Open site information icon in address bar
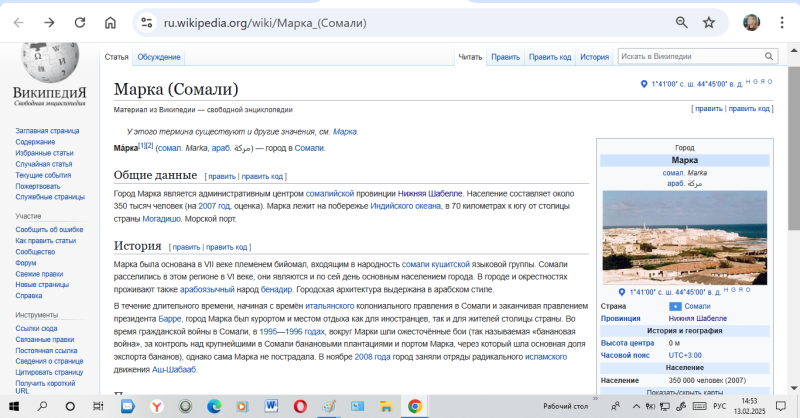This screenshot has height=418, width=800. tap(147, 22)
